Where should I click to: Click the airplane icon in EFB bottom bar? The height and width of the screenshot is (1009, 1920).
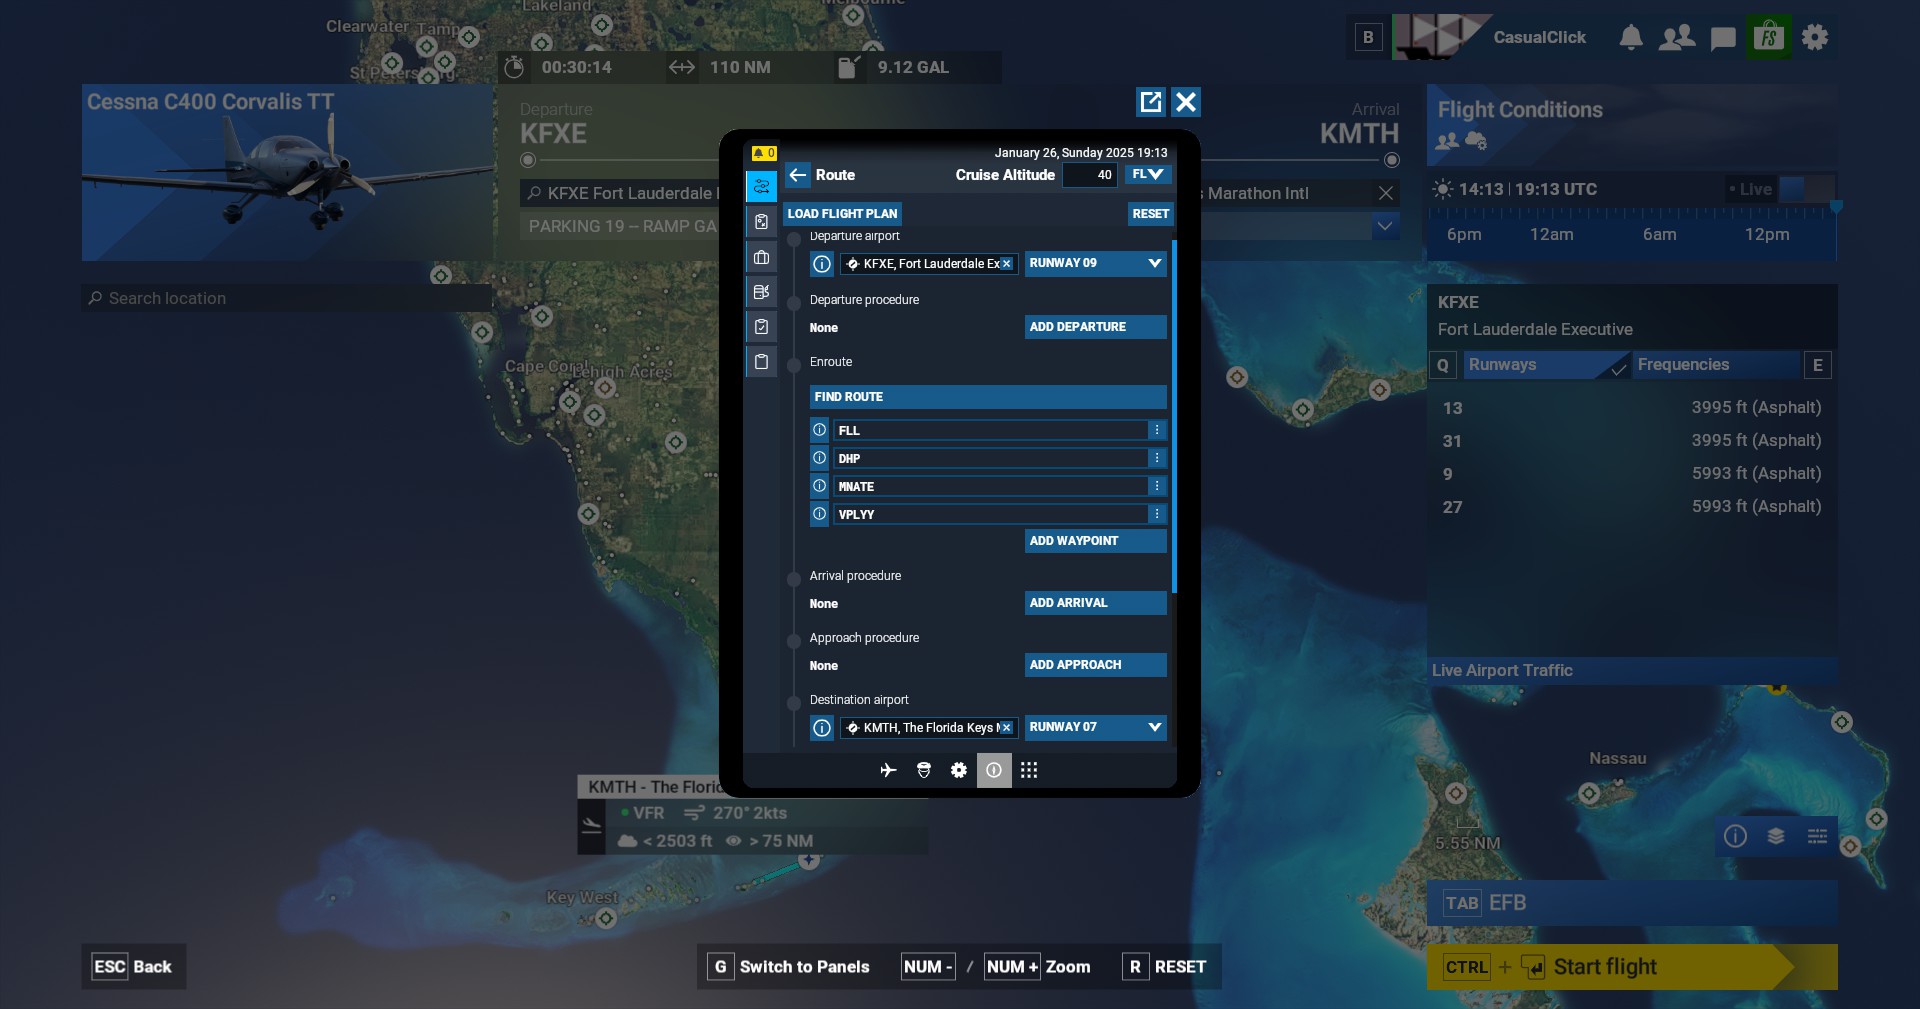click(x=888, y=770)
